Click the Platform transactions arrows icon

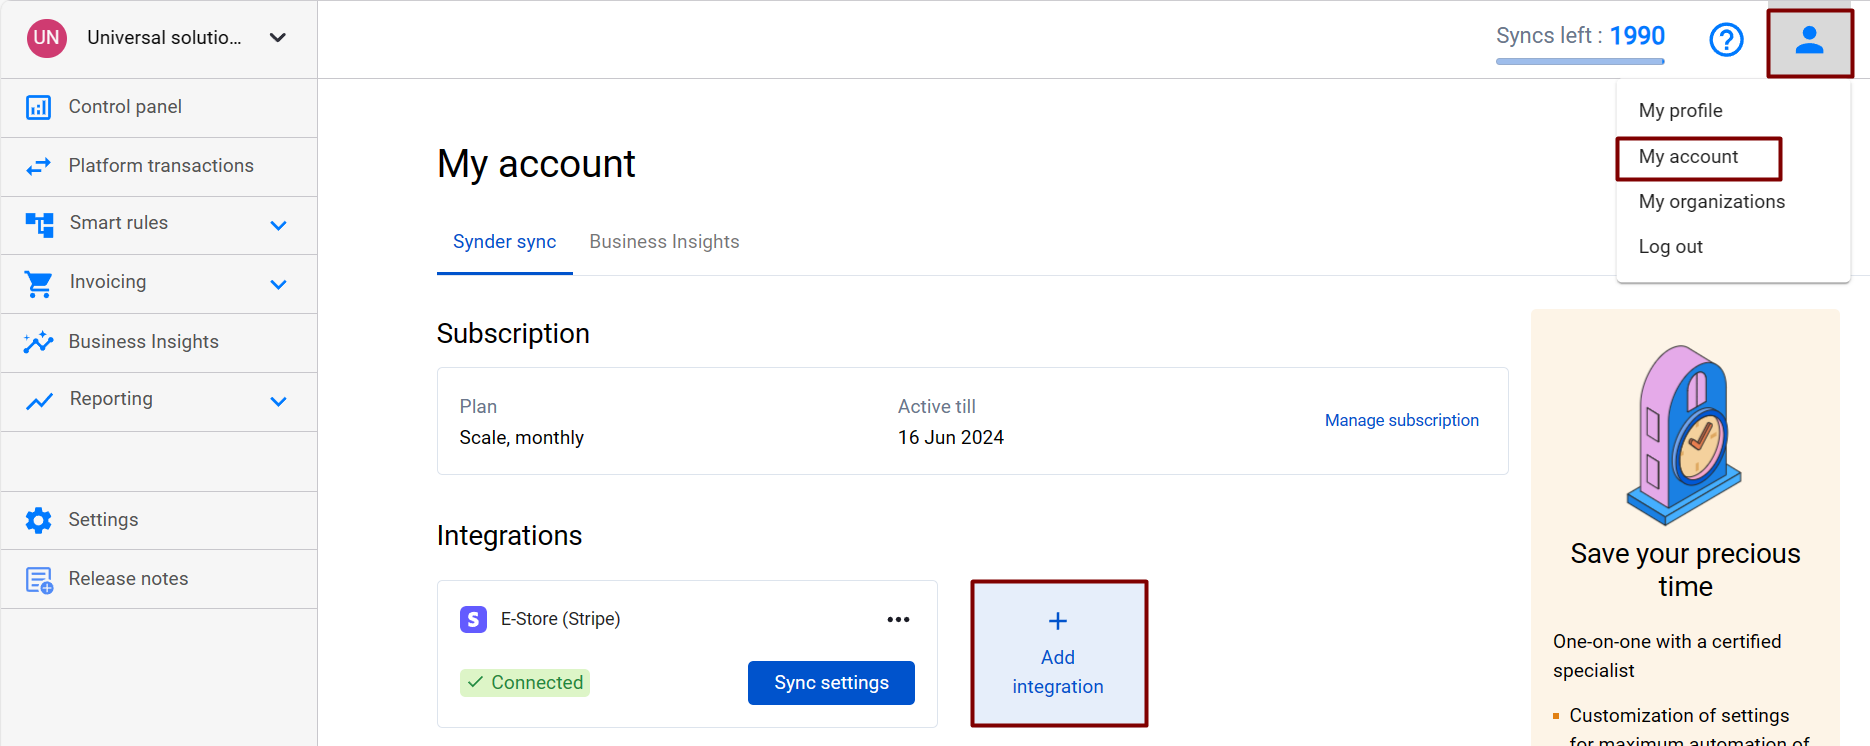[38, 166]
